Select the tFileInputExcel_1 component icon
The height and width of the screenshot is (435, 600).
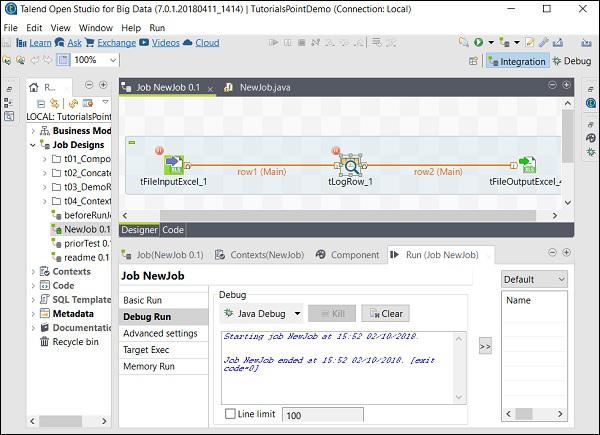pyautogui.click(x=173, y=165)
